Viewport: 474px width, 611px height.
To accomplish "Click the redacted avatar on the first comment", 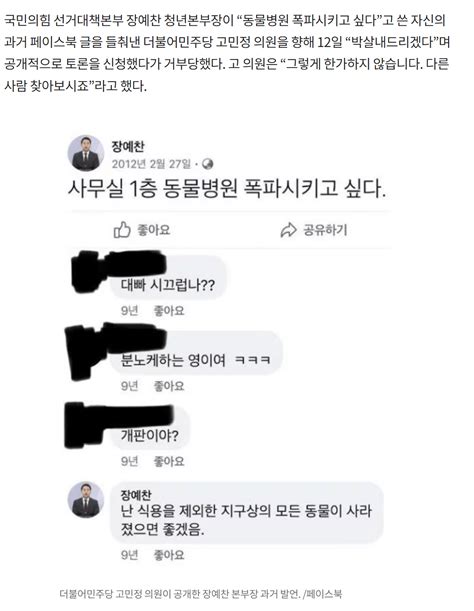I will 87,272.
